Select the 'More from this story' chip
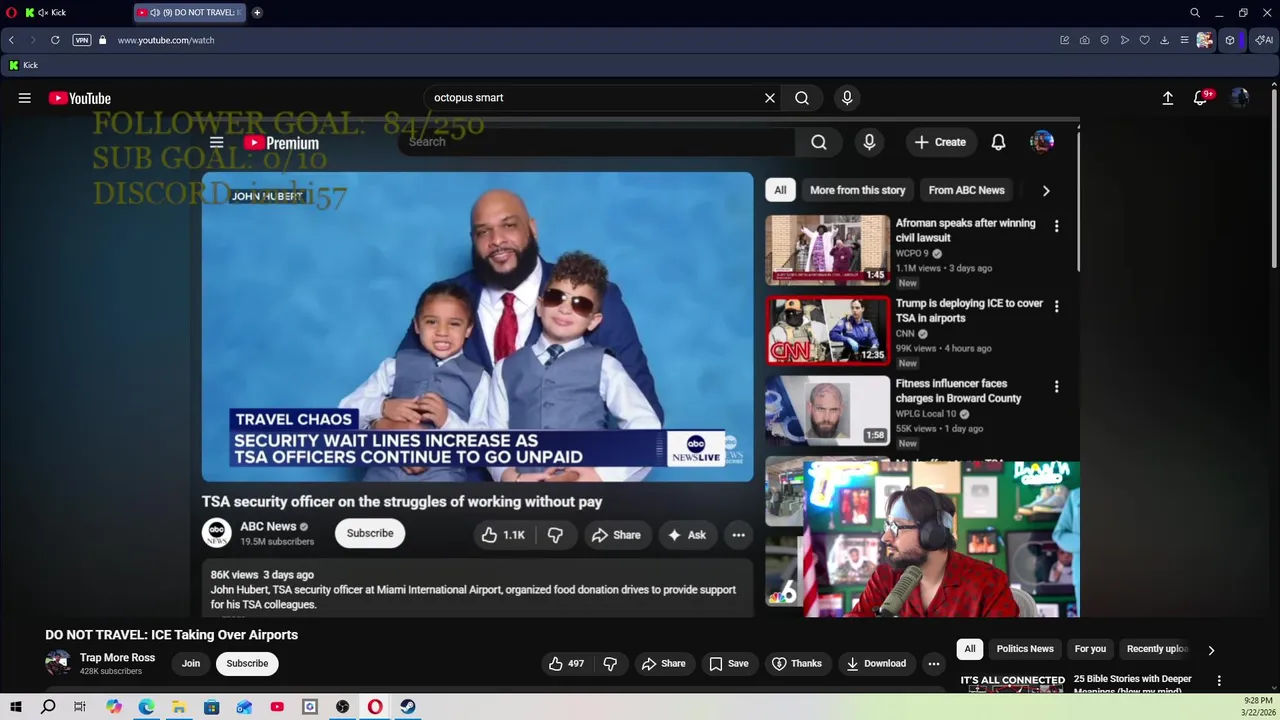This screenshot has height=720, width=1280. tap(857, 190)
